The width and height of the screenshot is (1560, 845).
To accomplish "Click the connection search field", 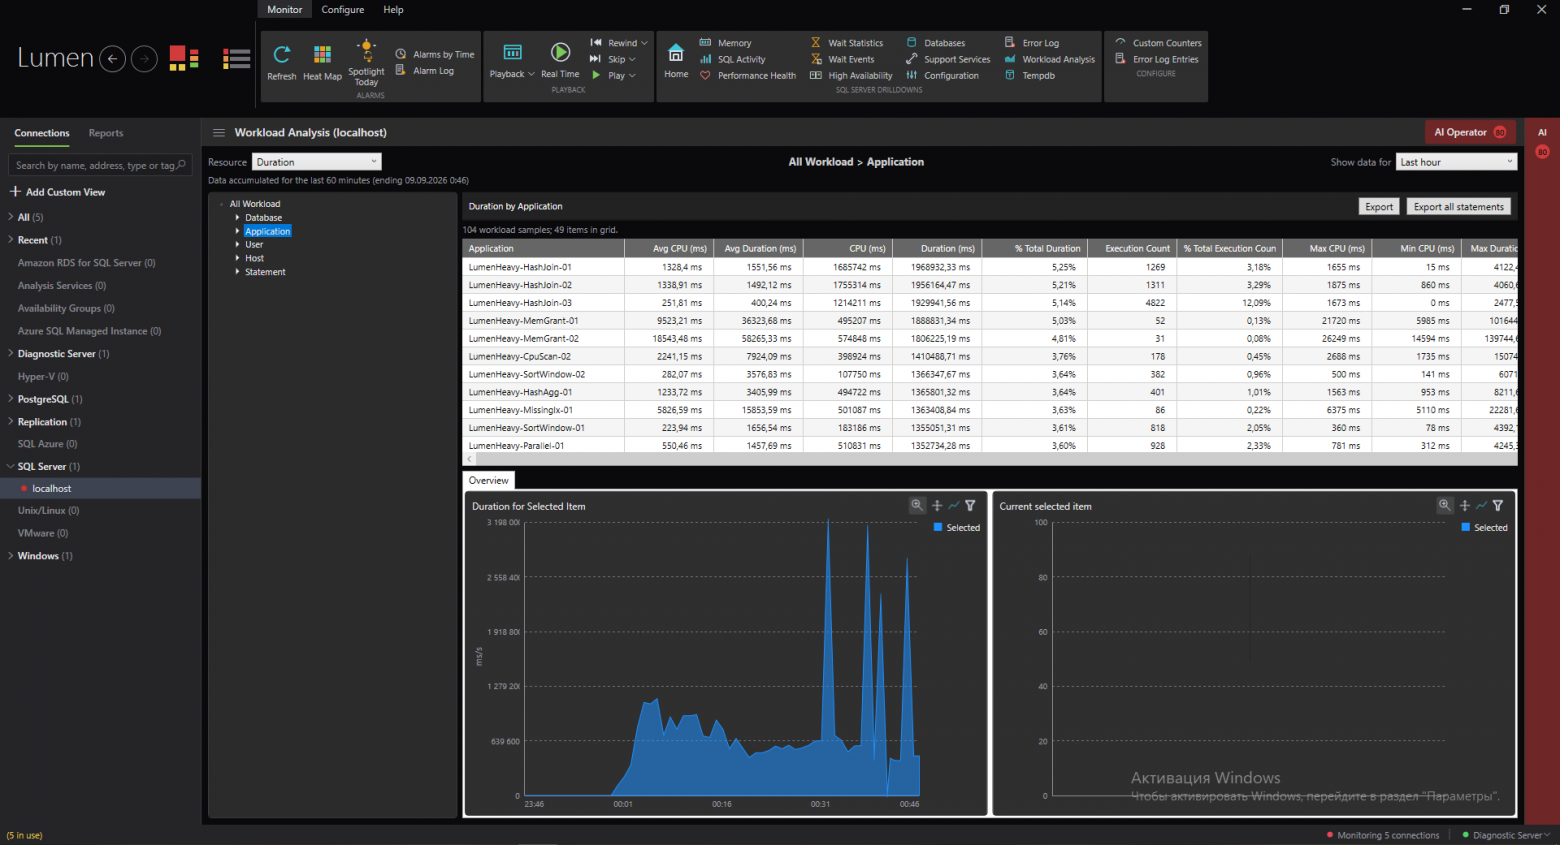I will (100, 165).
